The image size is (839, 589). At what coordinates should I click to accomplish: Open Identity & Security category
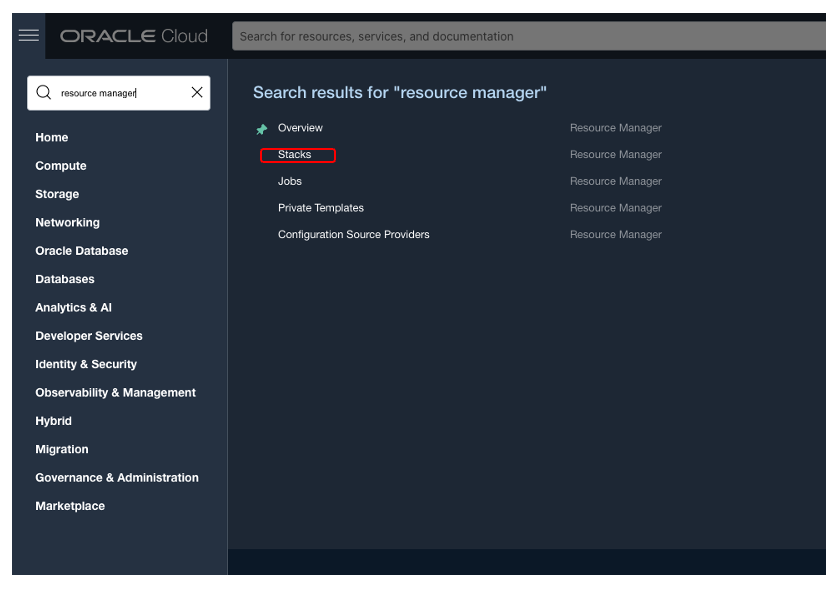(86, 364)
